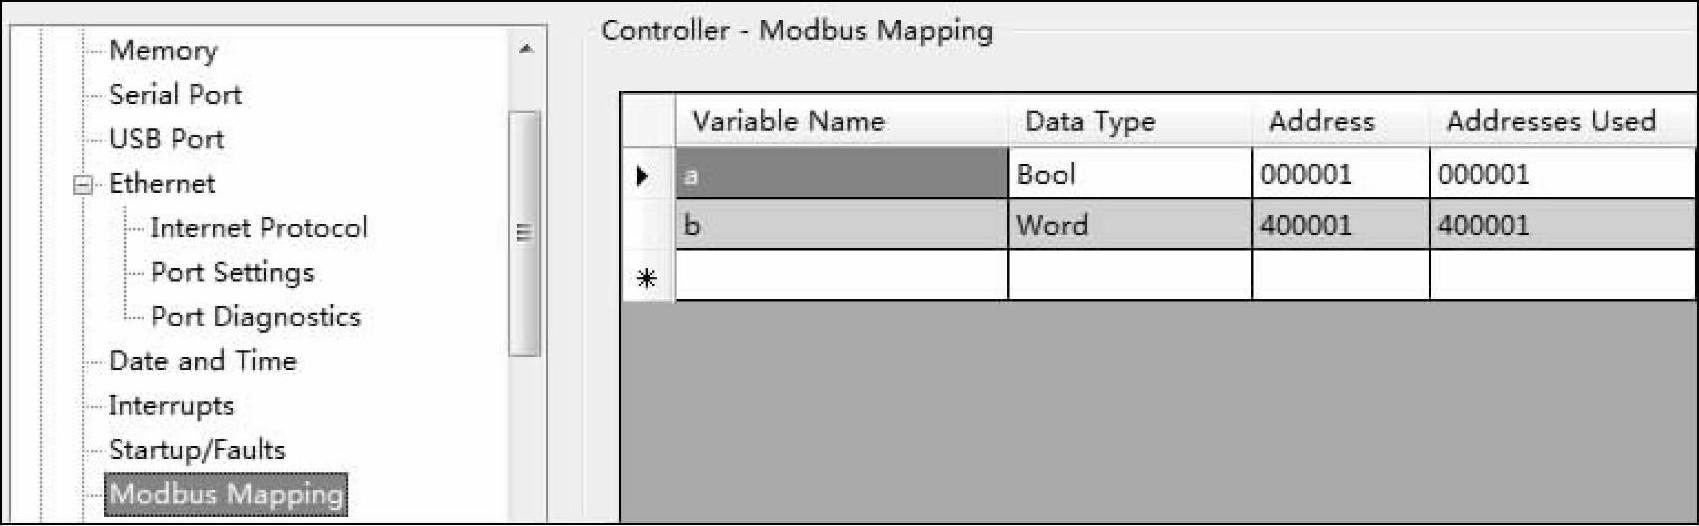This screenshot has height=526, width=1699.
Task: Open Port Diagnostics page
Action: click(x=255, y=317)
